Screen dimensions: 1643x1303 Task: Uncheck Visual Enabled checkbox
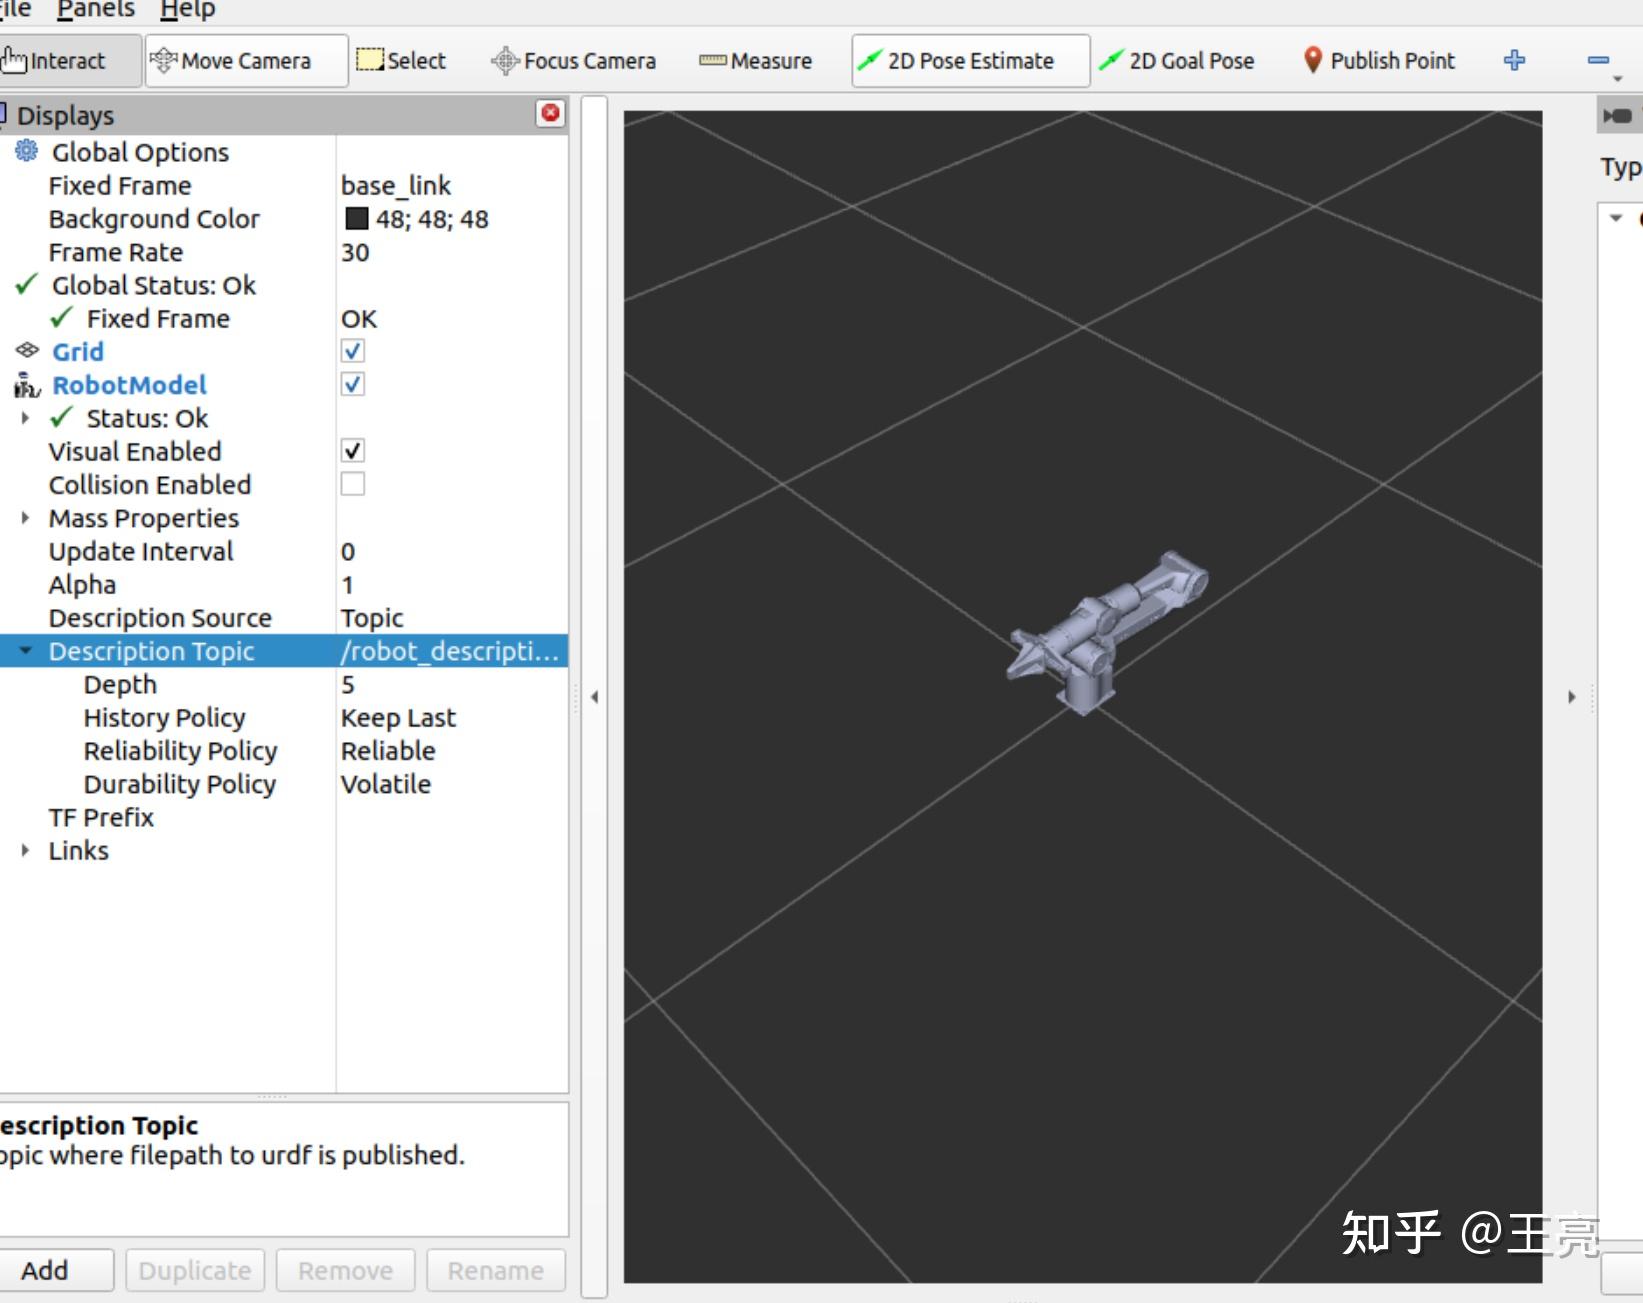(x=352, y=451)
